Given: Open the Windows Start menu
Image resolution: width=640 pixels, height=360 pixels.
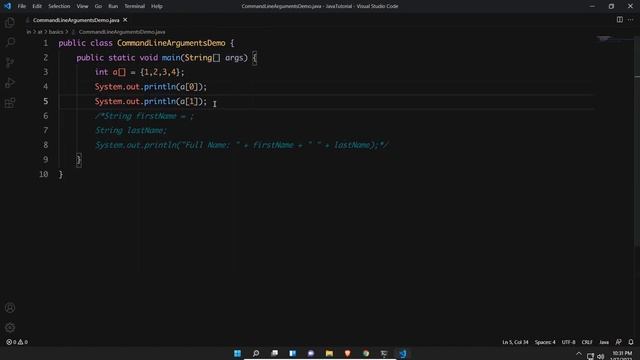Looking at the screenshot, I should pyautogui.click(x=237, y=353).
